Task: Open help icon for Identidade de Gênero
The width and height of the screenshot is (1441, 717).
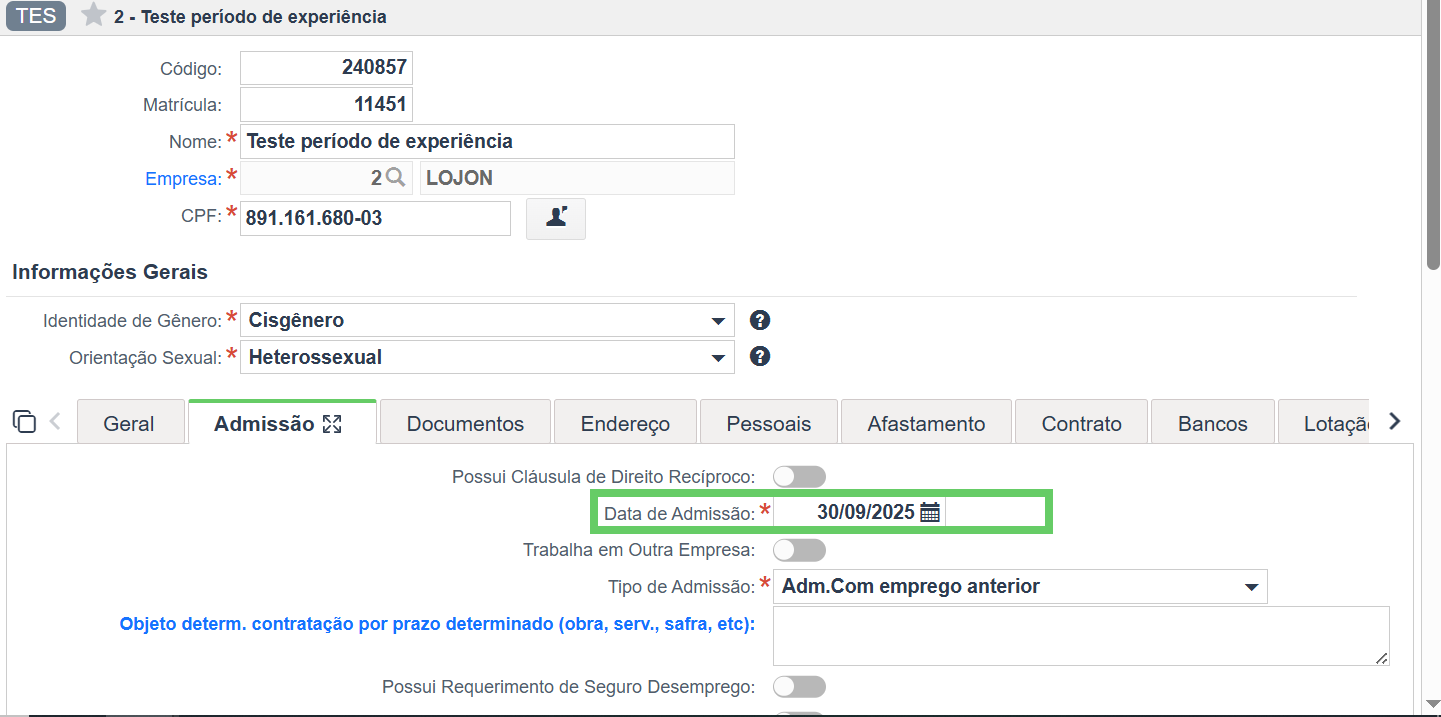Action: 760,320
